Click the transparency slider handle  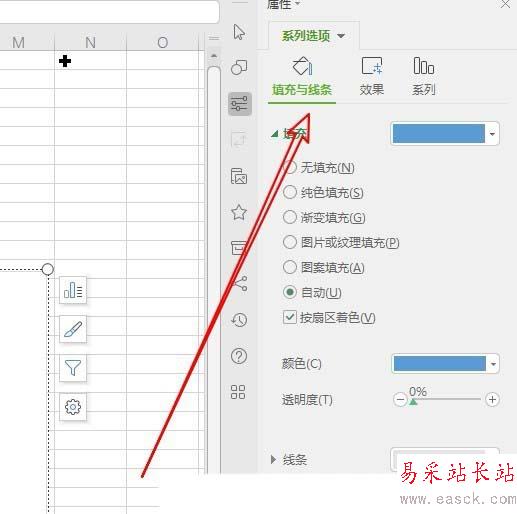[x=413, y=402]
